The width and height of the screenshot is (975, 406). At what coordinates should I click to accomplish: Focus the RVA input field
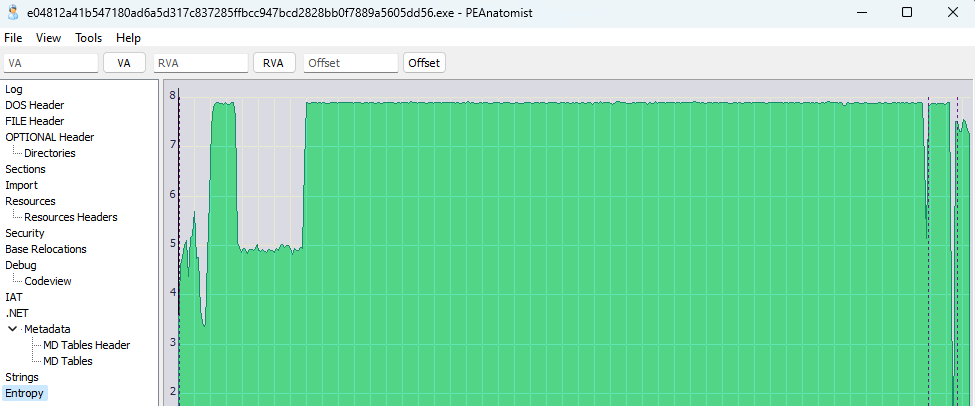click(x=200, y=63)
